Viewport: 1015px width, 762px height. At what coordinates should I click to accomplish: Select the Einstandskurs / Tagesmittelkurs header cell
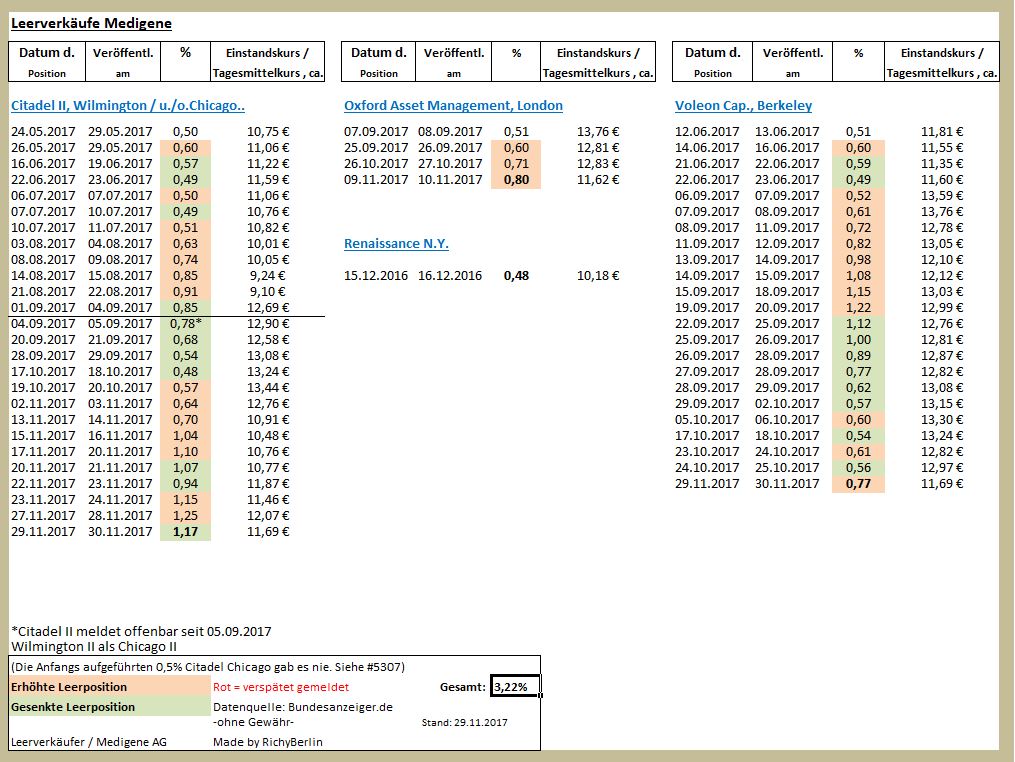(x=265, y=61)
